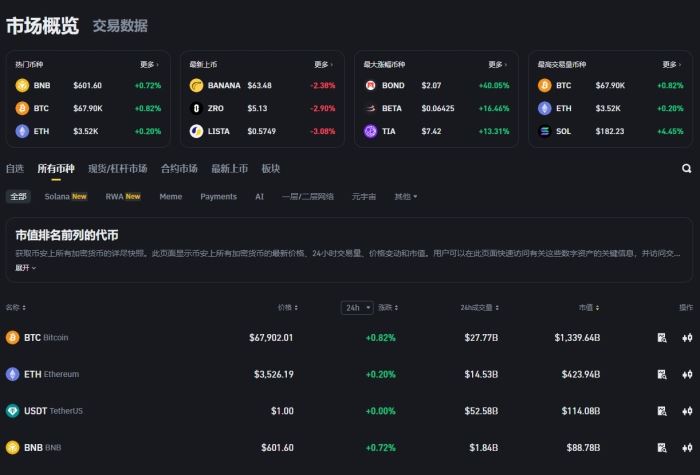700x475 pixels.
Task: Switch to the 合约市场 tab
Action: pos(179,169)
